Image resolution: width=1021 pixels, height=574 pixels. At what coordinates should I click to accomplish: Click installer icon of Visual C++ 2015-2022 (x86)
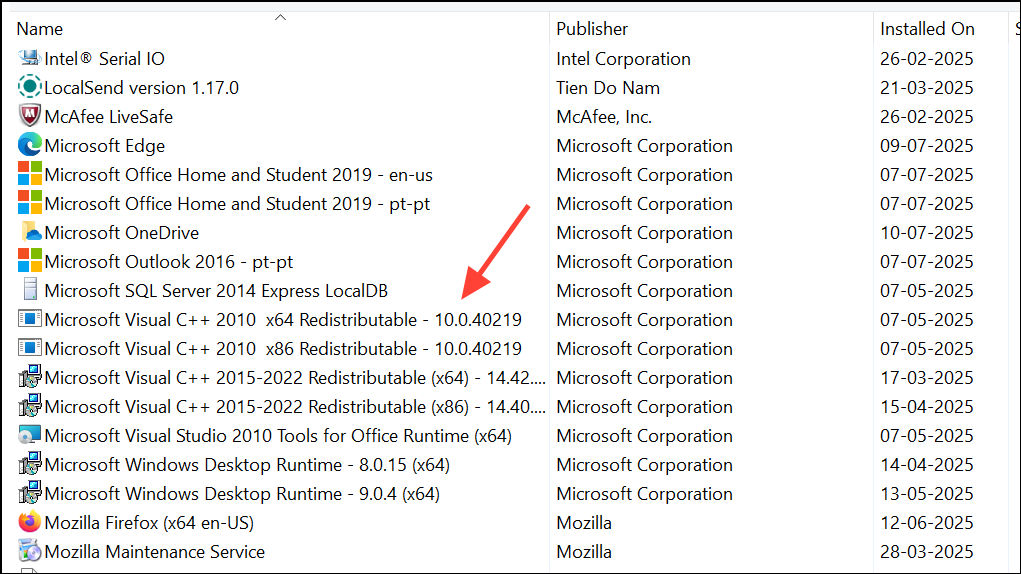pyautogui.click(x=29, y=406)
